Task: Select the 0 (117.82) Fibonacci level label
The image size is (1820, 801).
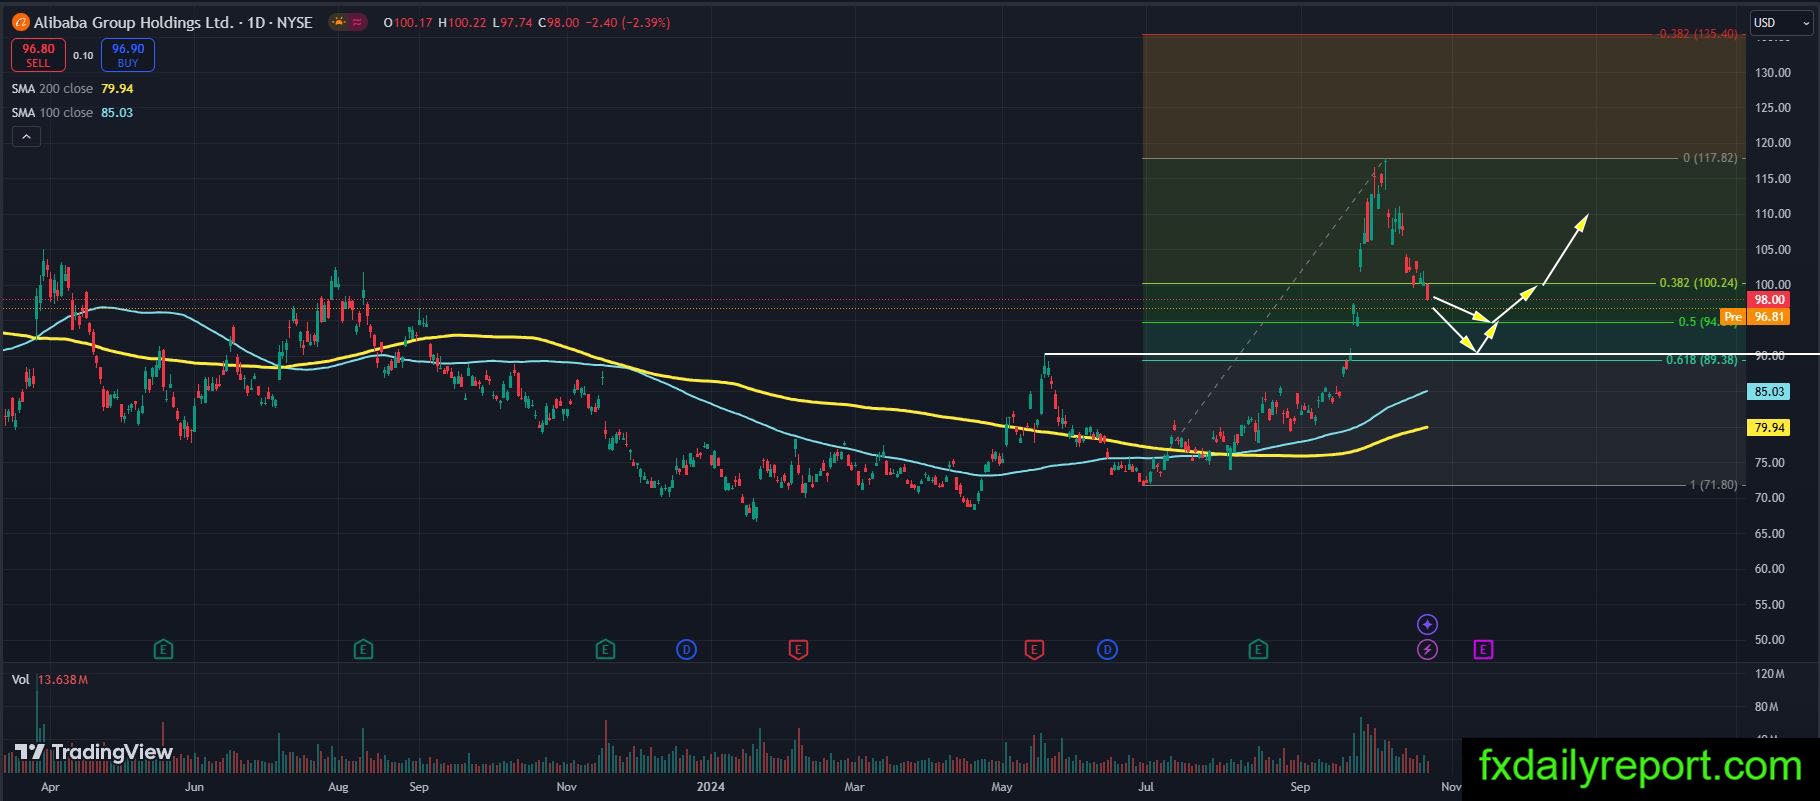Action: click(x=1710, y=158)
